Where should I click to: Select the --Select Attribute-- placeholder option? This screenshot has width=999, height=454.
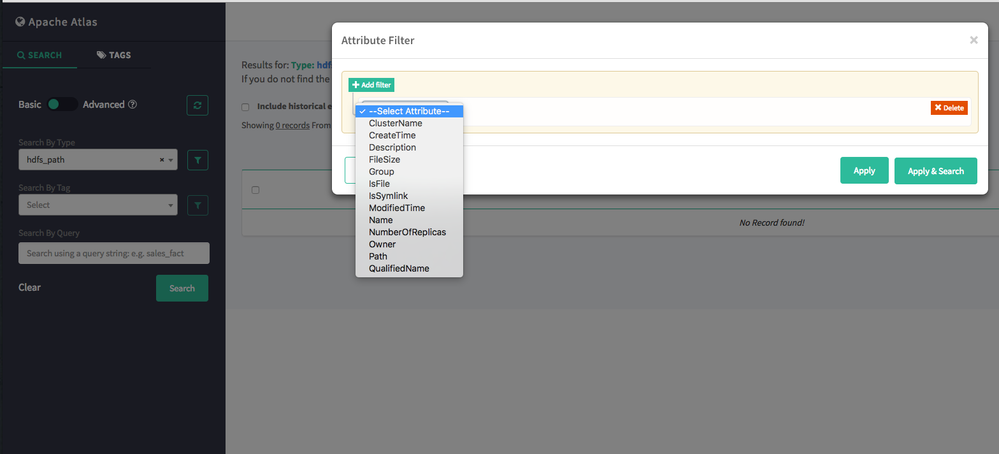[x=409, y=111]
